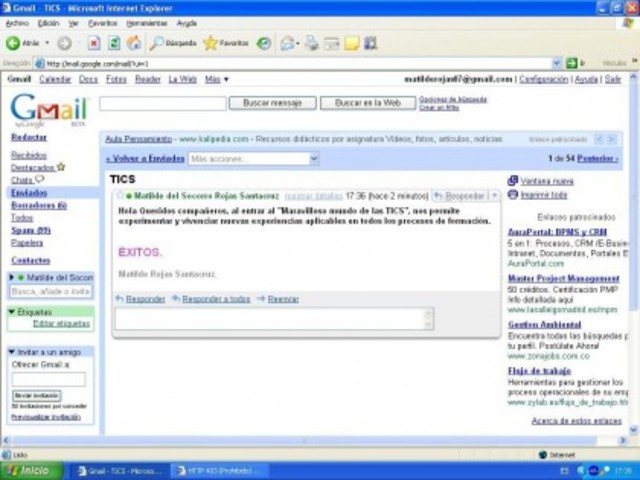Open the Calendar link in top bar
The height and width of the screenshot is (480, 640).
tap(55, 79)
